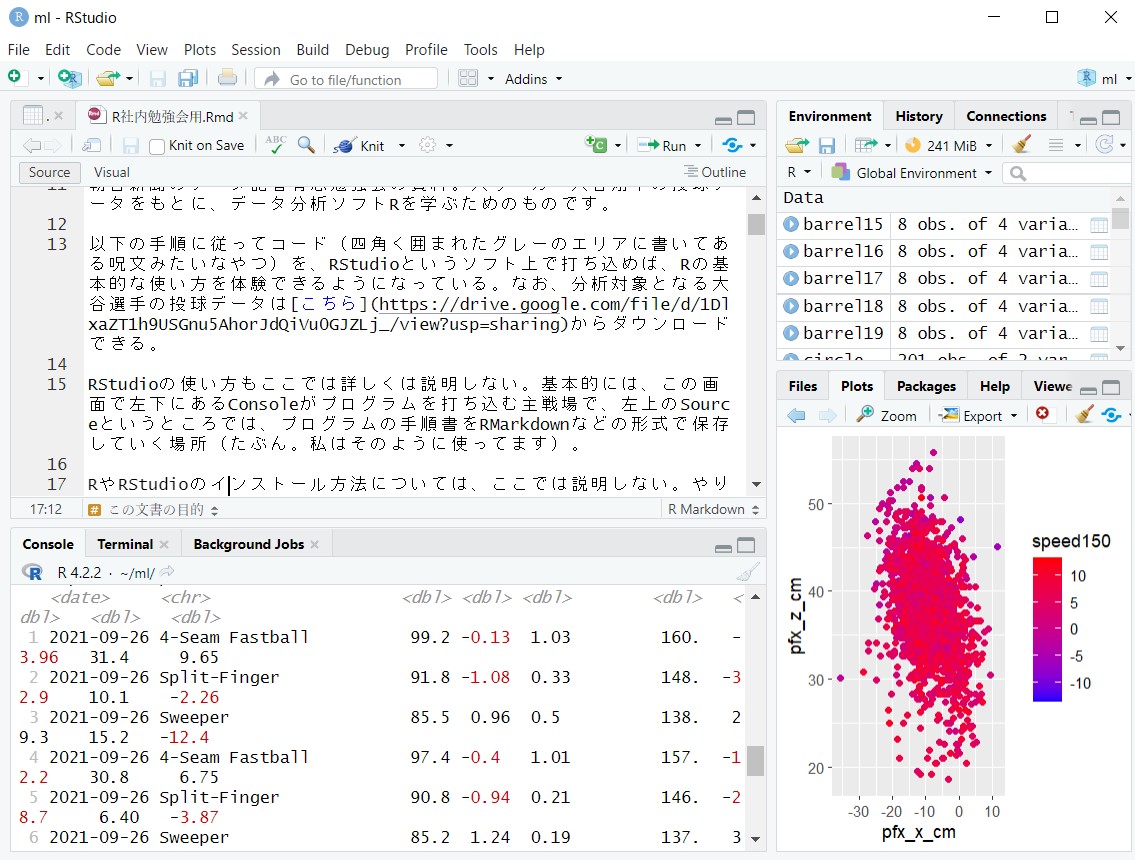Maximize the Plots pane

click(1111, 387)
